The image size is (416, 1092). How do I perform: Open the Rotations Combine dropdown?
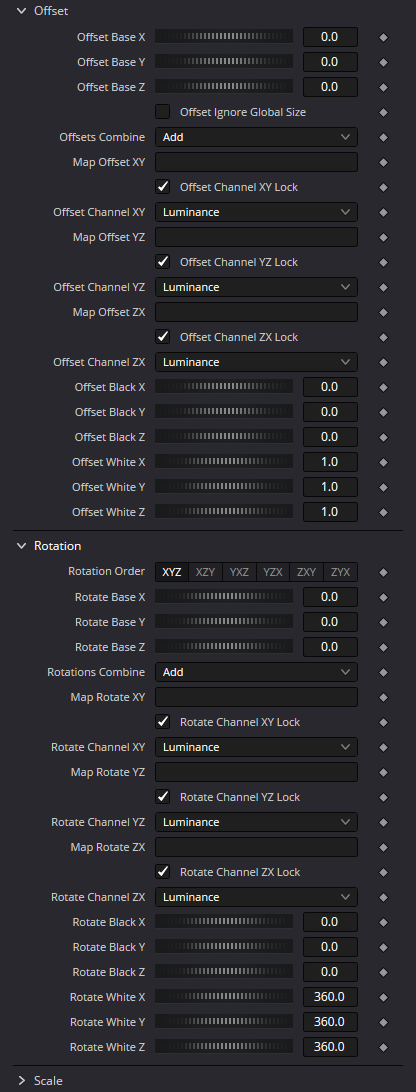(x=256, y=672)
